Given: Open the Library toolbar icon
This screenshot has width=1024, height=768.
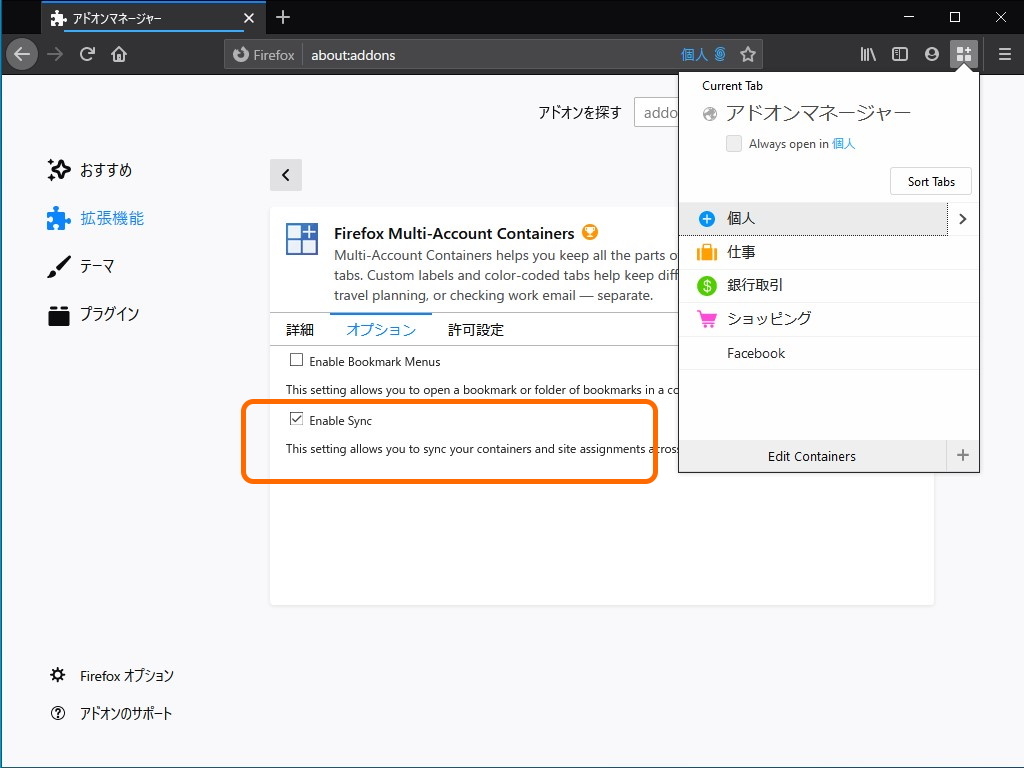Looking at the screenshot, I should (x=868, y=54).
